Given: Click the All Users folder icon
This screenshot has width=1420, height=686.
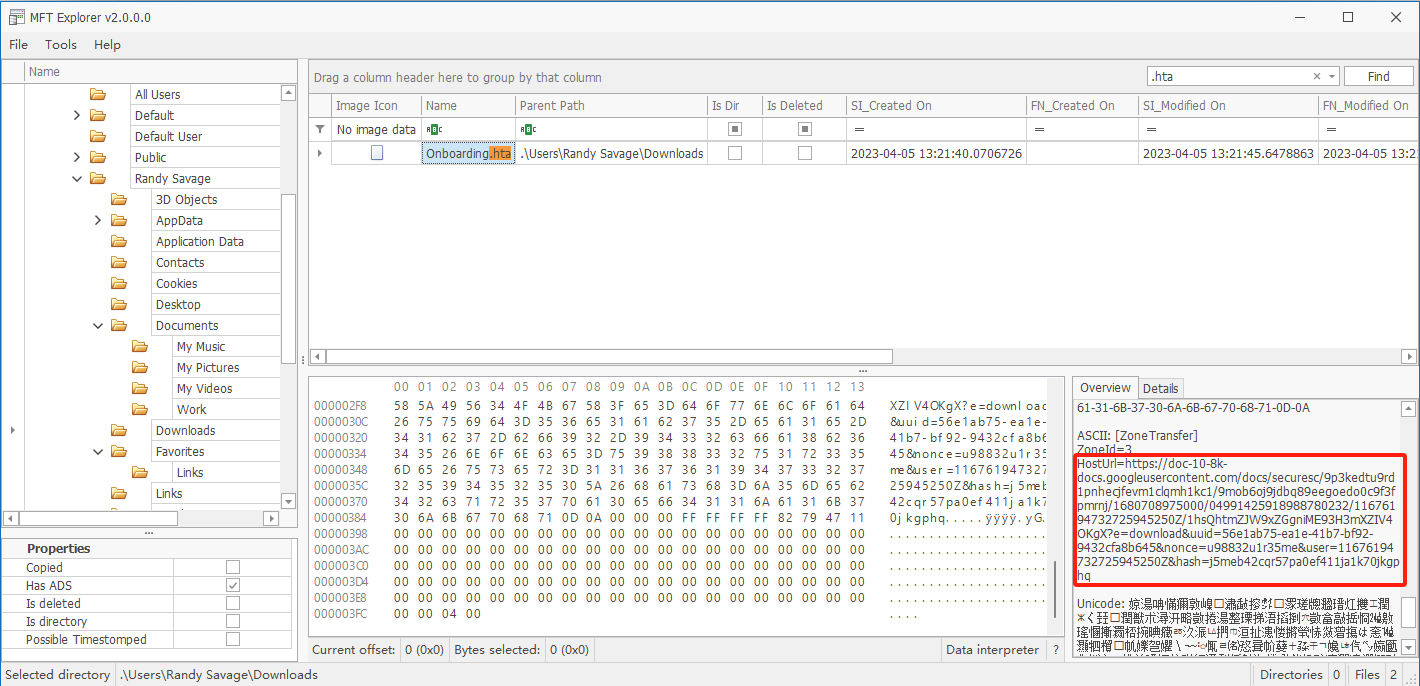Looking at the screenshot, I should coord(97,94).
